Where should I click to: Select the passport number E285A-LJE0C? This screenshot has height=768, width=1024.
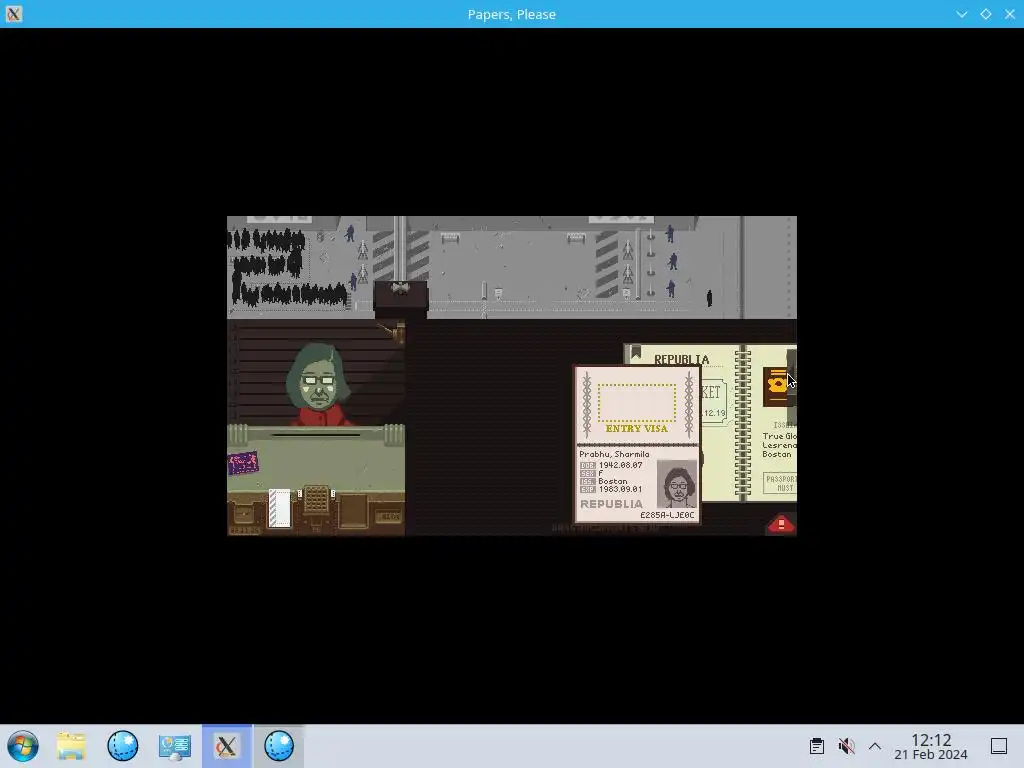point(667,515)
